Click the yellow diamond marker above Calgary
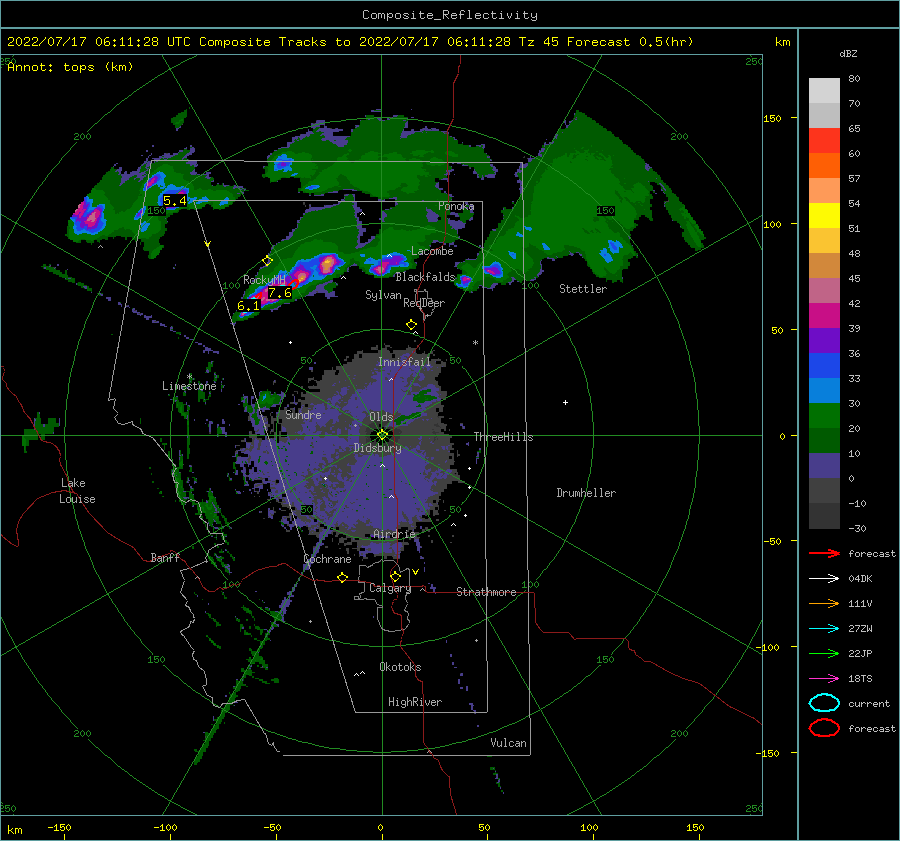Image resolution: width=900 pixels, height=841 pixels. [x=395, y=576]
